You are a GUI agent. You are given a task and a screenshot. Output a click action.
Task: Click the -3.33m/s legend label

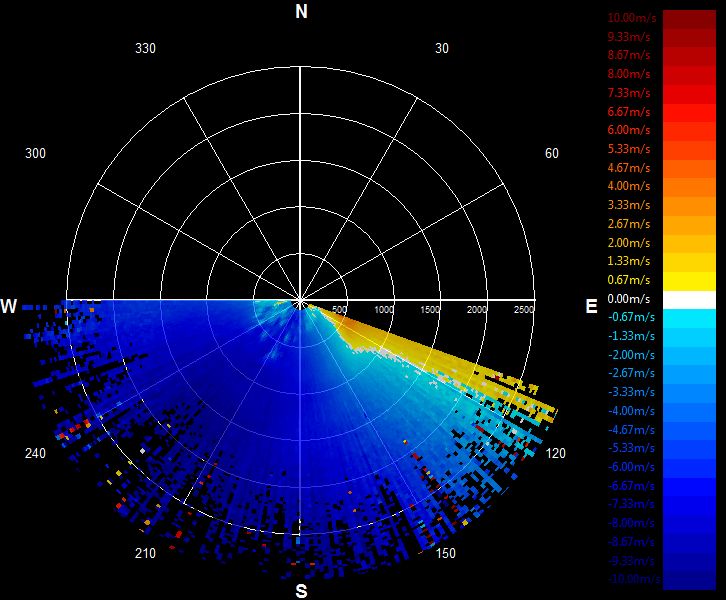631,392
